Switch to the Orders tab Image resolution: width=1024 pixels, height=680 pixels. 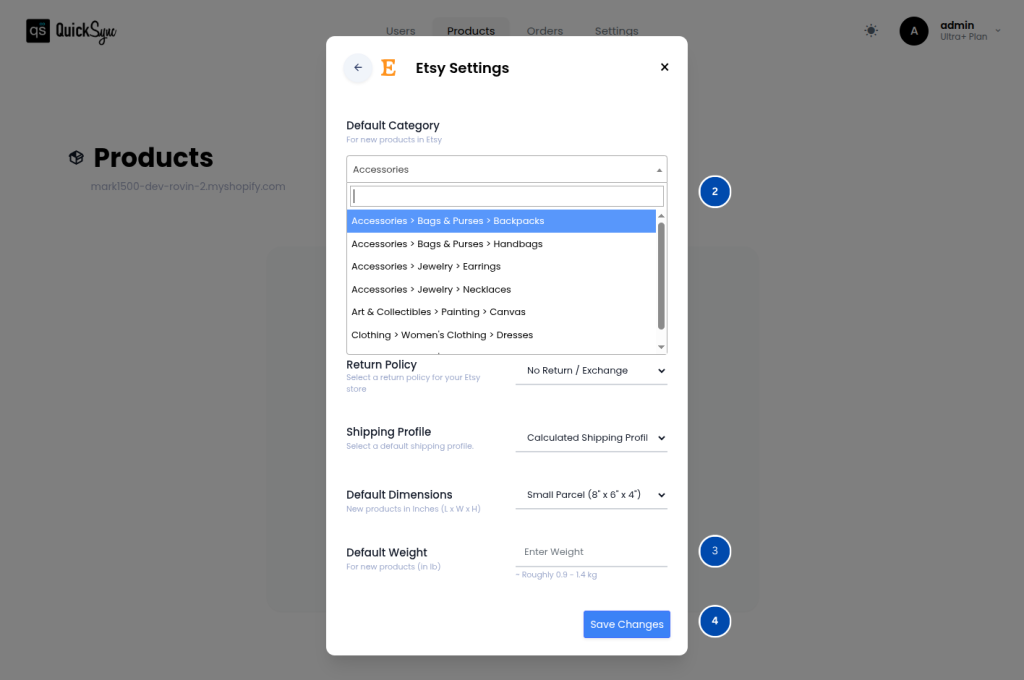[x=545, y=31]
